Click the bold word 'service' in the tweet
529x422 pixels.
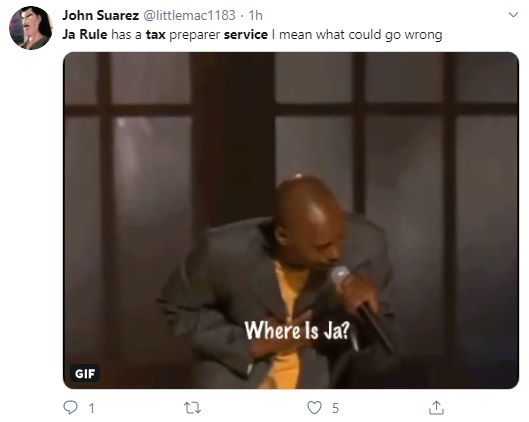[x=246, y=34]
